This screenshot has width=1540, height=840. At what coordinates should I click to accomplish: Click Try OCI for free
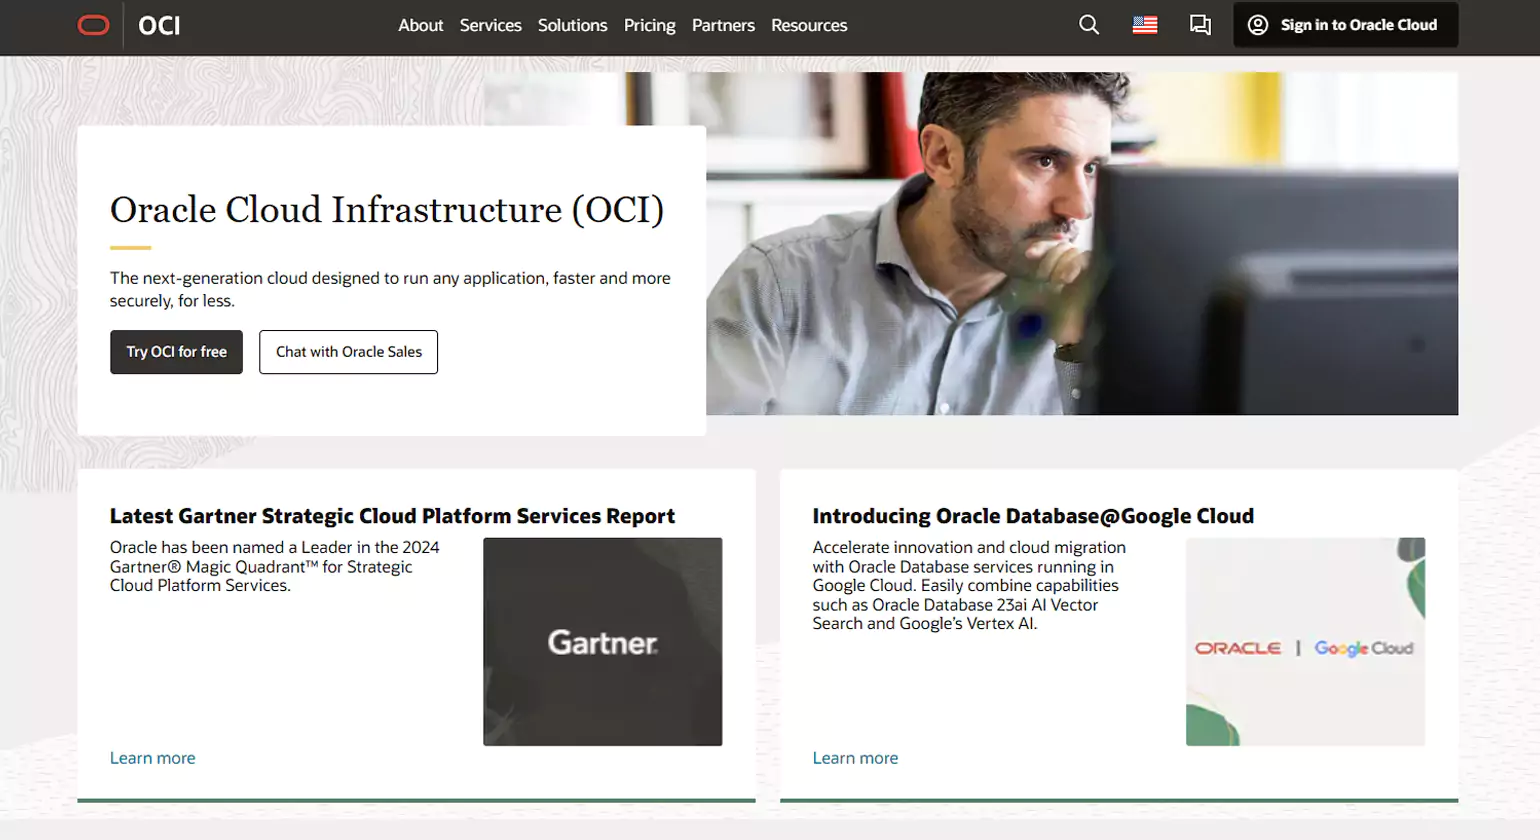tap(176, 352)
